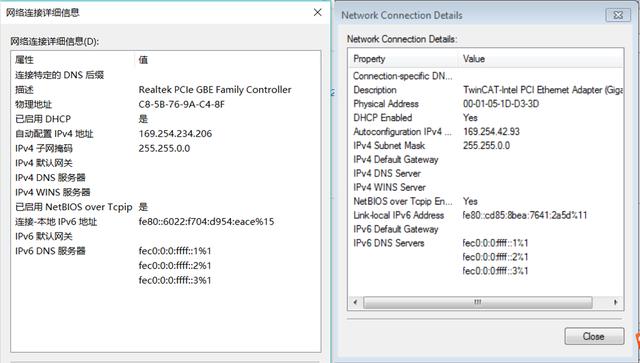This screenshot has height=363, width=640.
Task: Select autoconfiguration address 169.254.42.93
Action: click(x=491, y=131)
